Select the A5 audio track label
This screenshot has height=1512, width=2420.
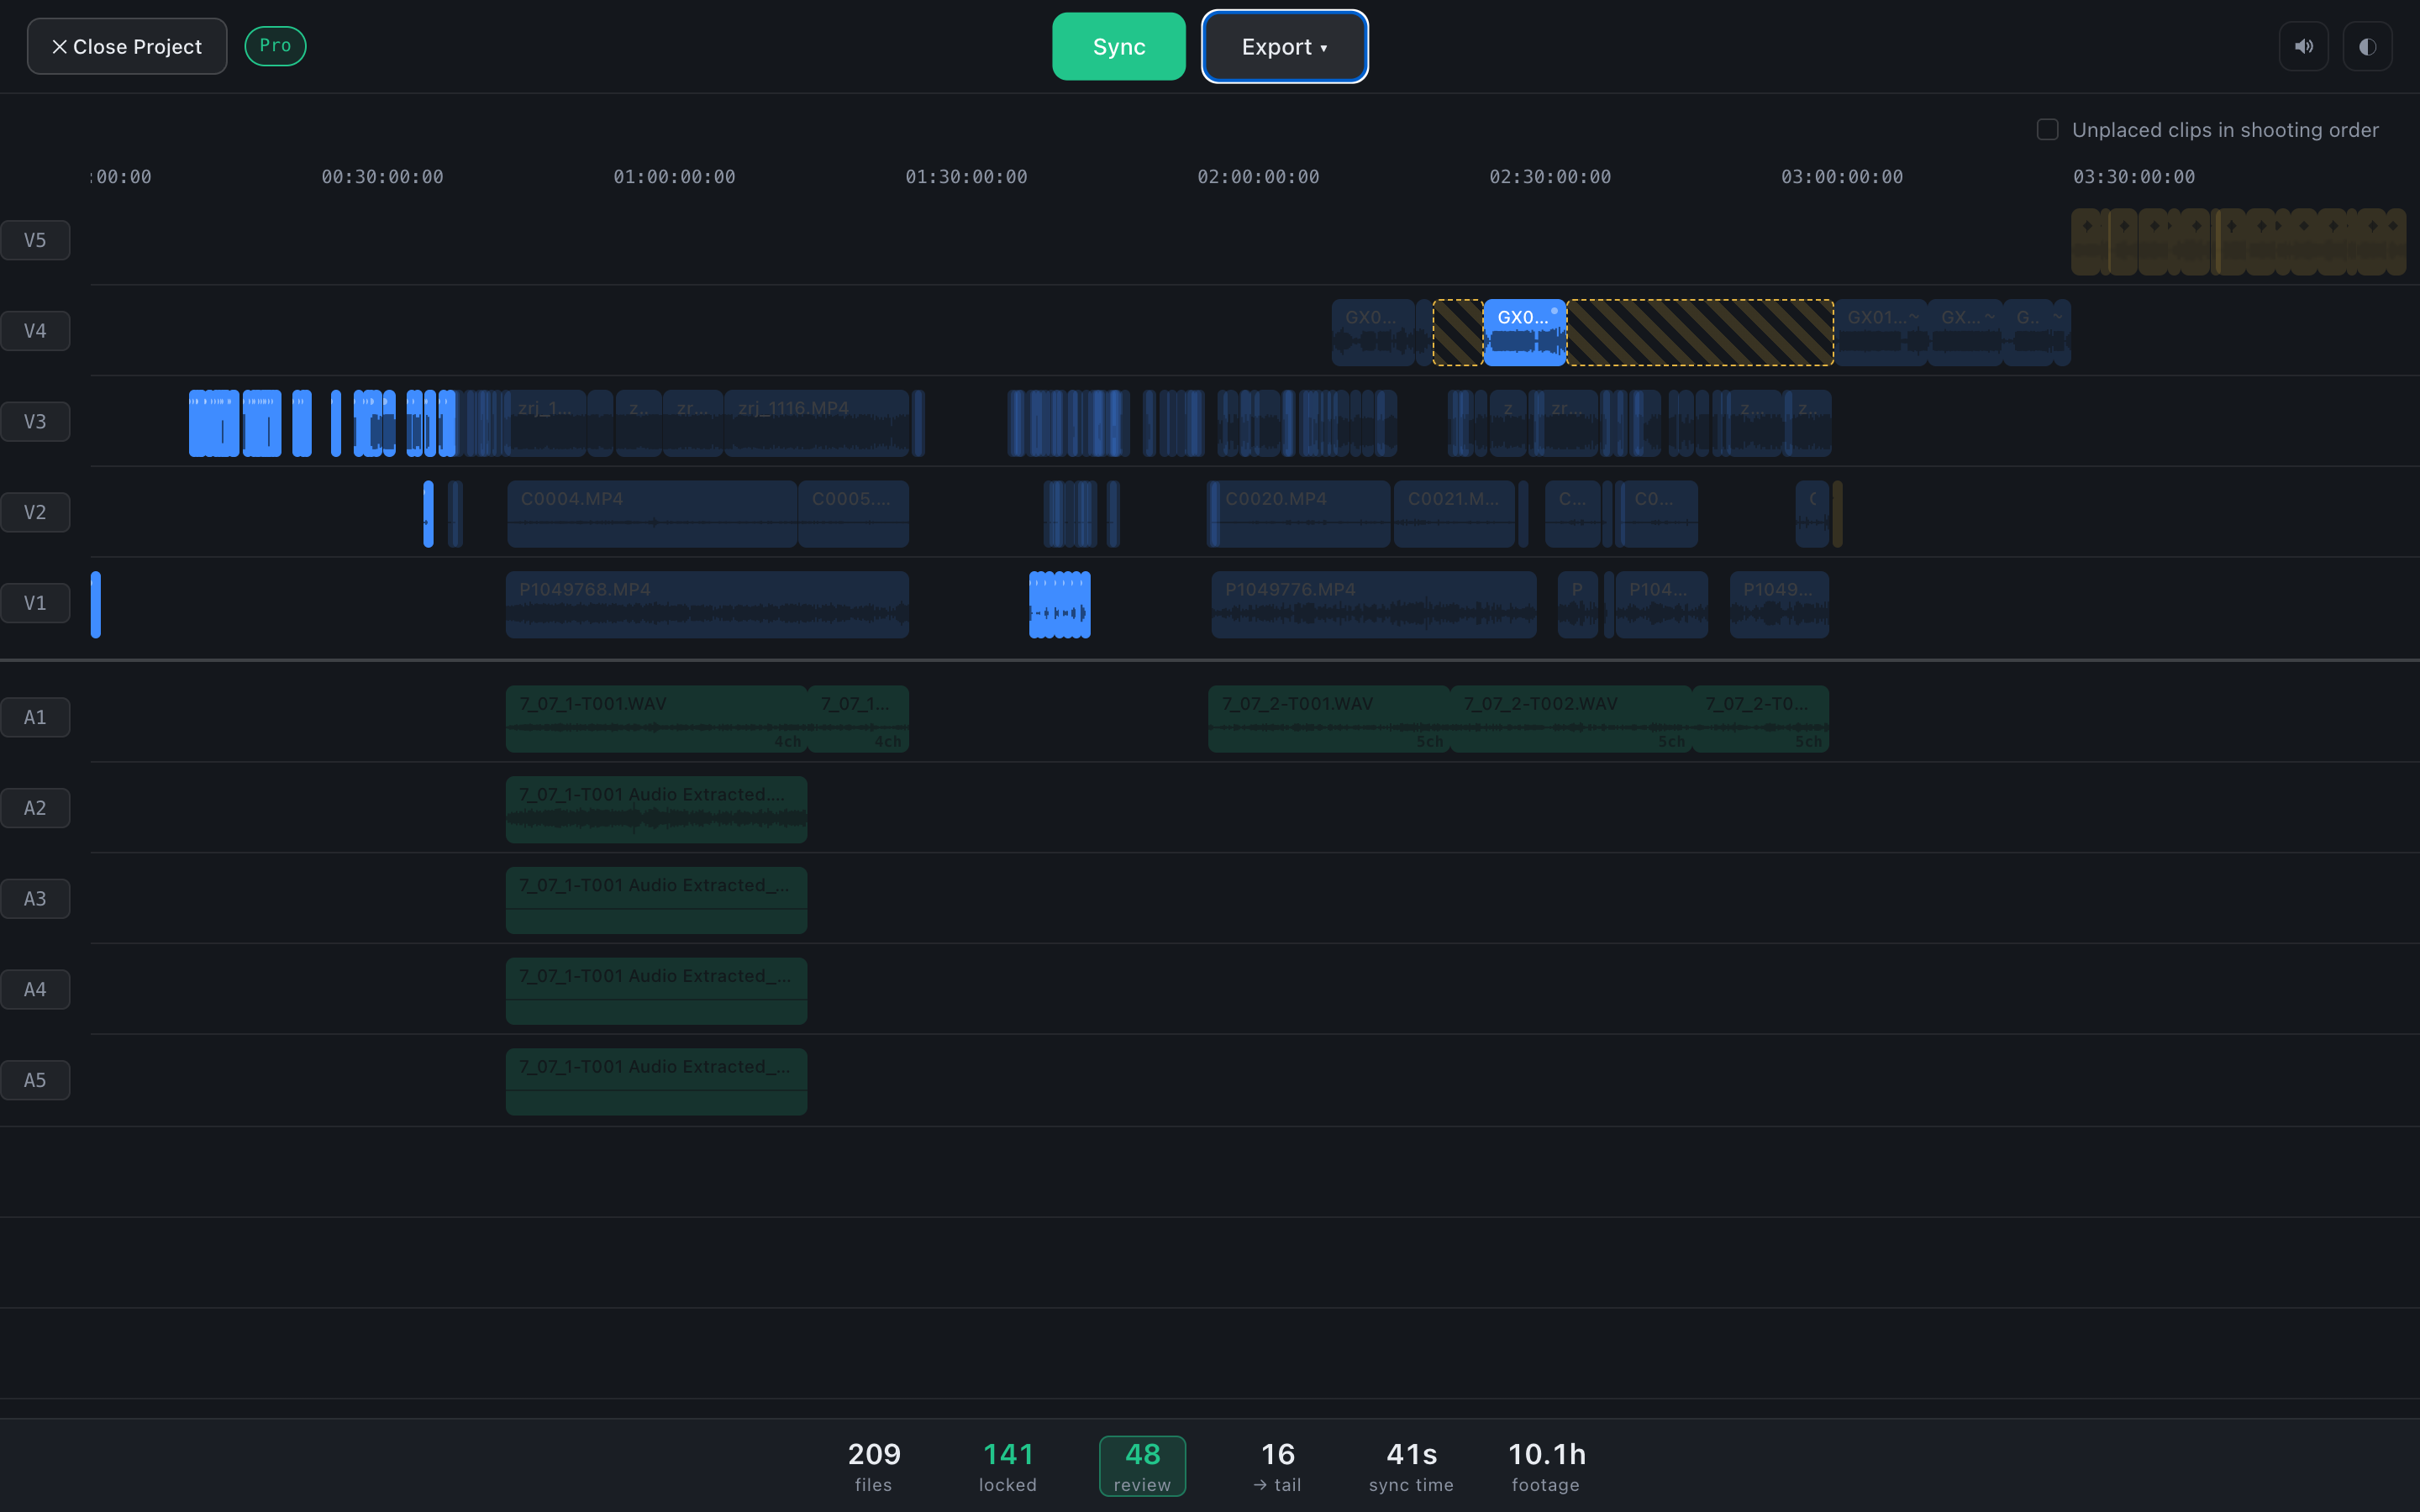(x=35, y=1080)
